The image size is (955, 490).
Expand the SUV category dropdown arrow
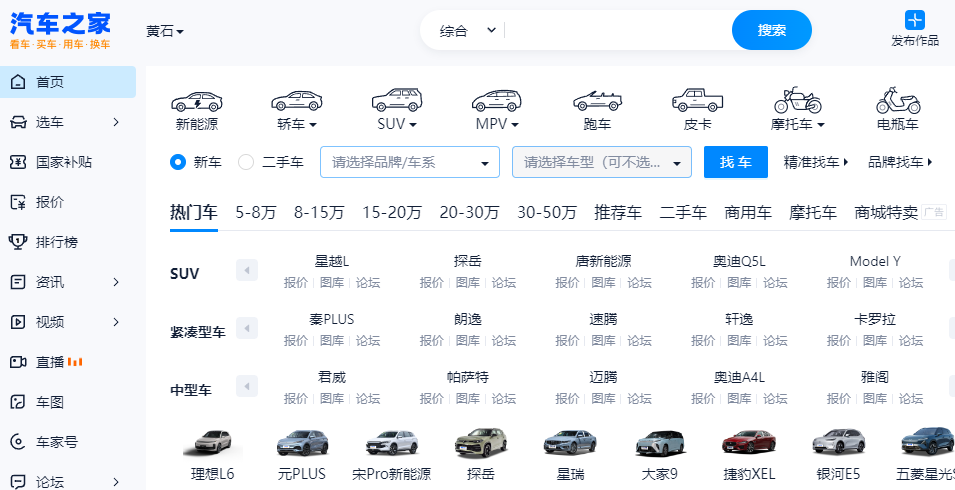point(413,125)
